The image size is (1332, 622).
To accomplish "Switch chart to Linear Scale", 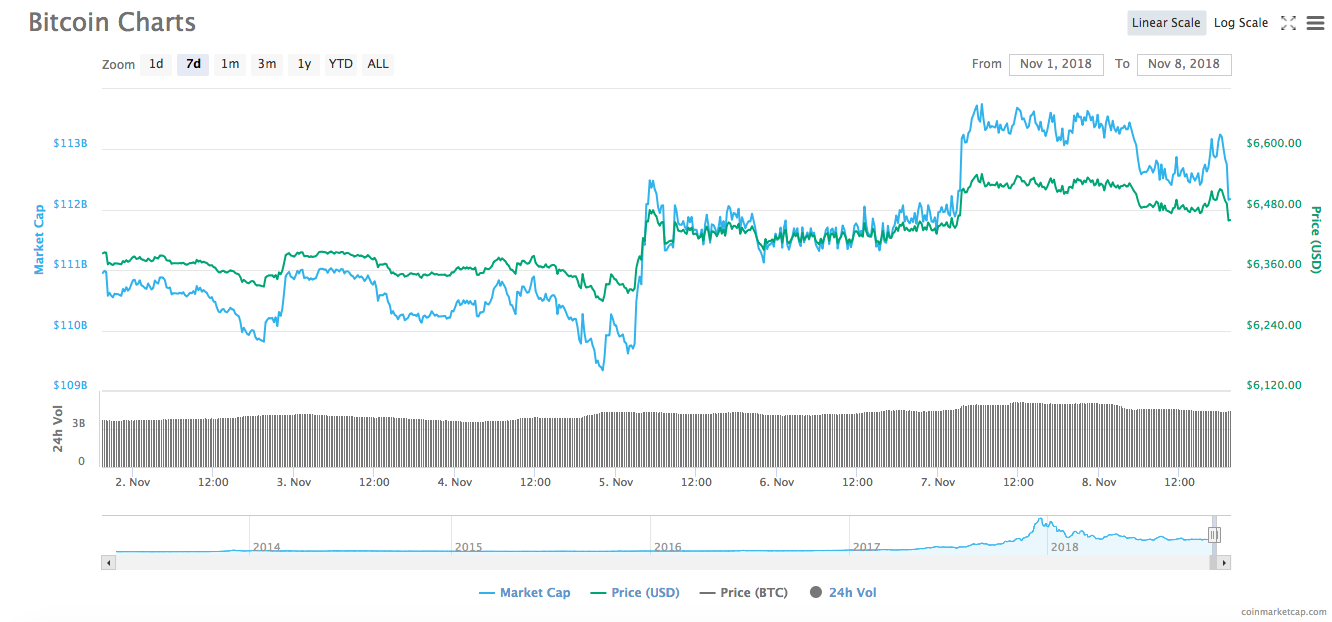I will point(1166,23).
